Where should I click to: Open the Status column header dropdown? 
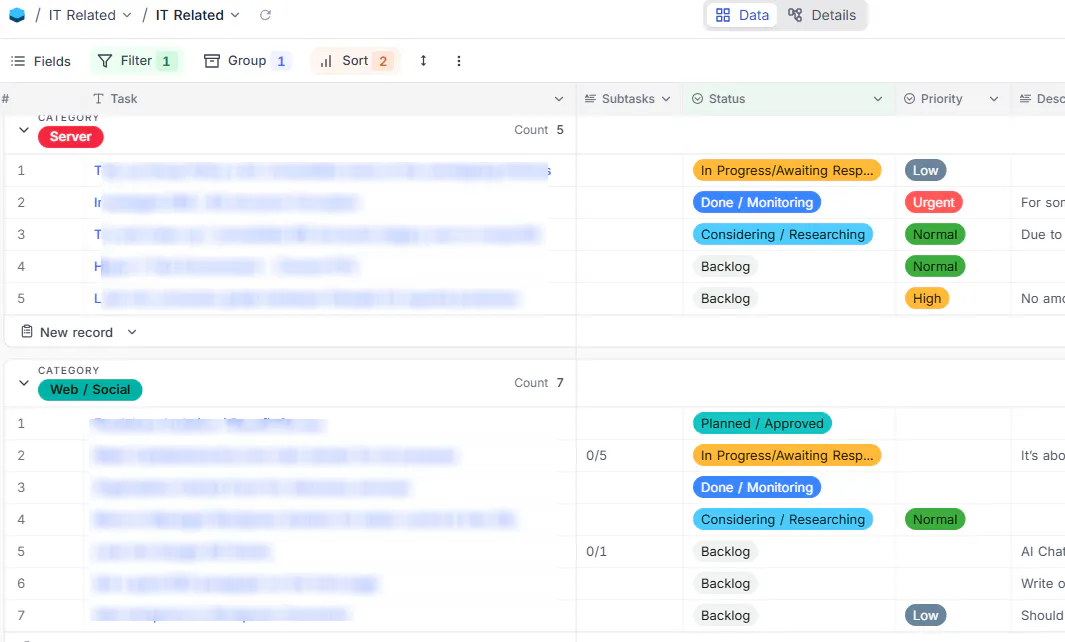tap(878, 99)
